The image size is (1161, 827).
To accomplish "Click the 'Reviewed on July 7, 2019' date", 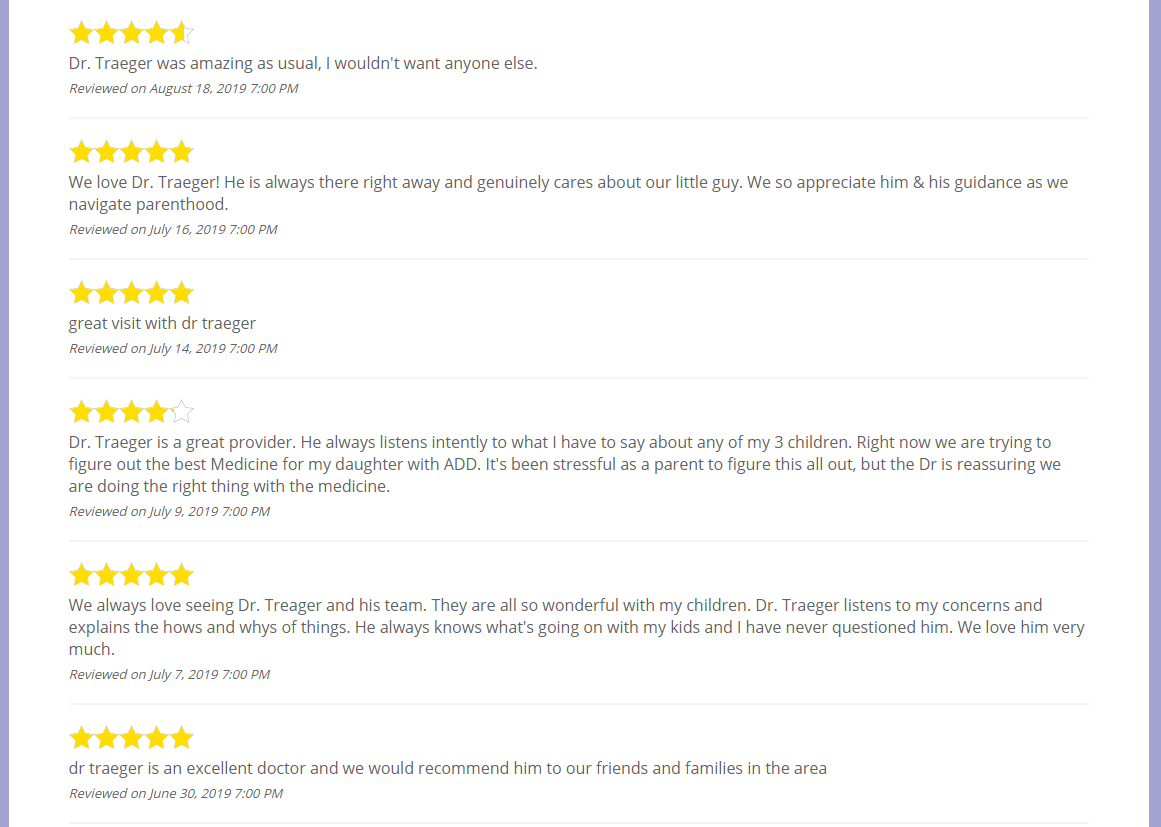I will 170,674.
